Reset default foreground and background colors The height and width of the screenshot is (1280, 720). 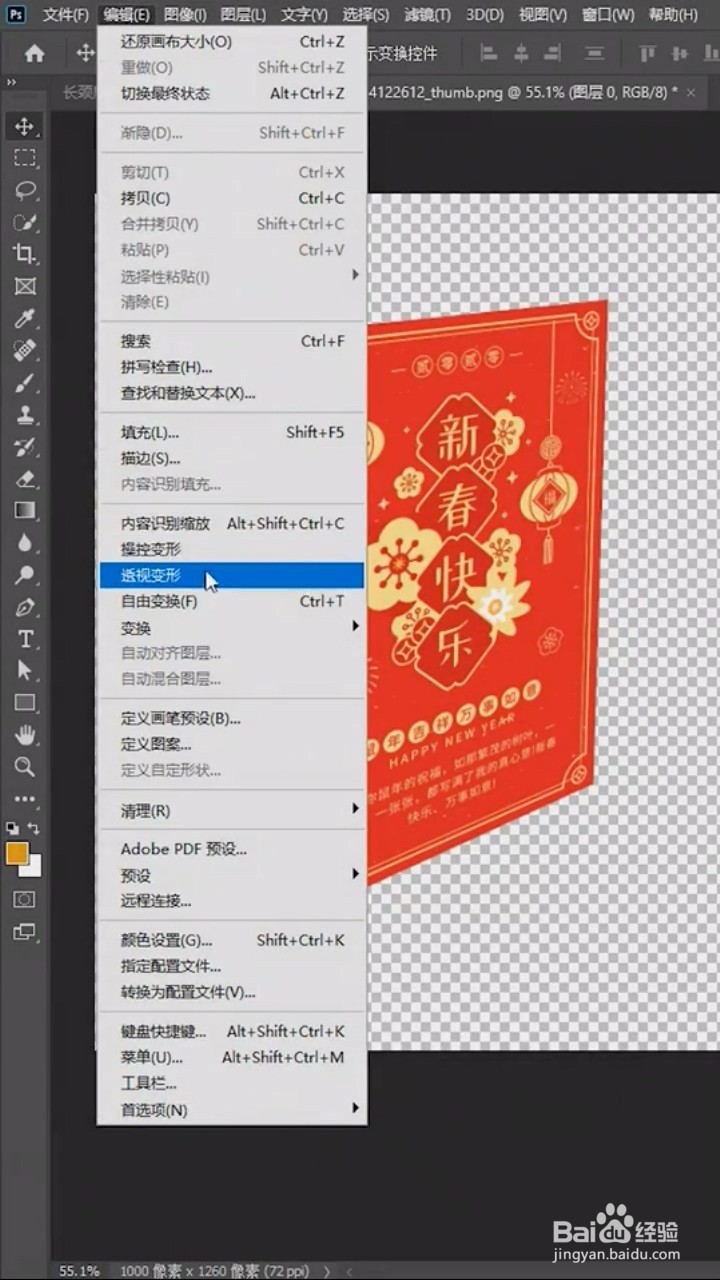(x=12, y=828)
